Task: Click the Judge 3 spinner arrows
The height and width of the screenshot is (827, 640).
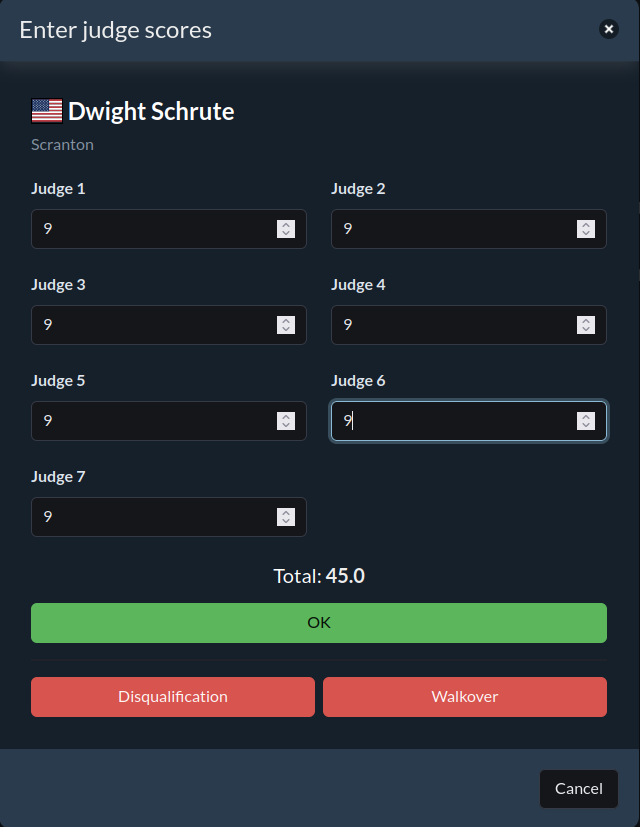Action: click(286, 325)
